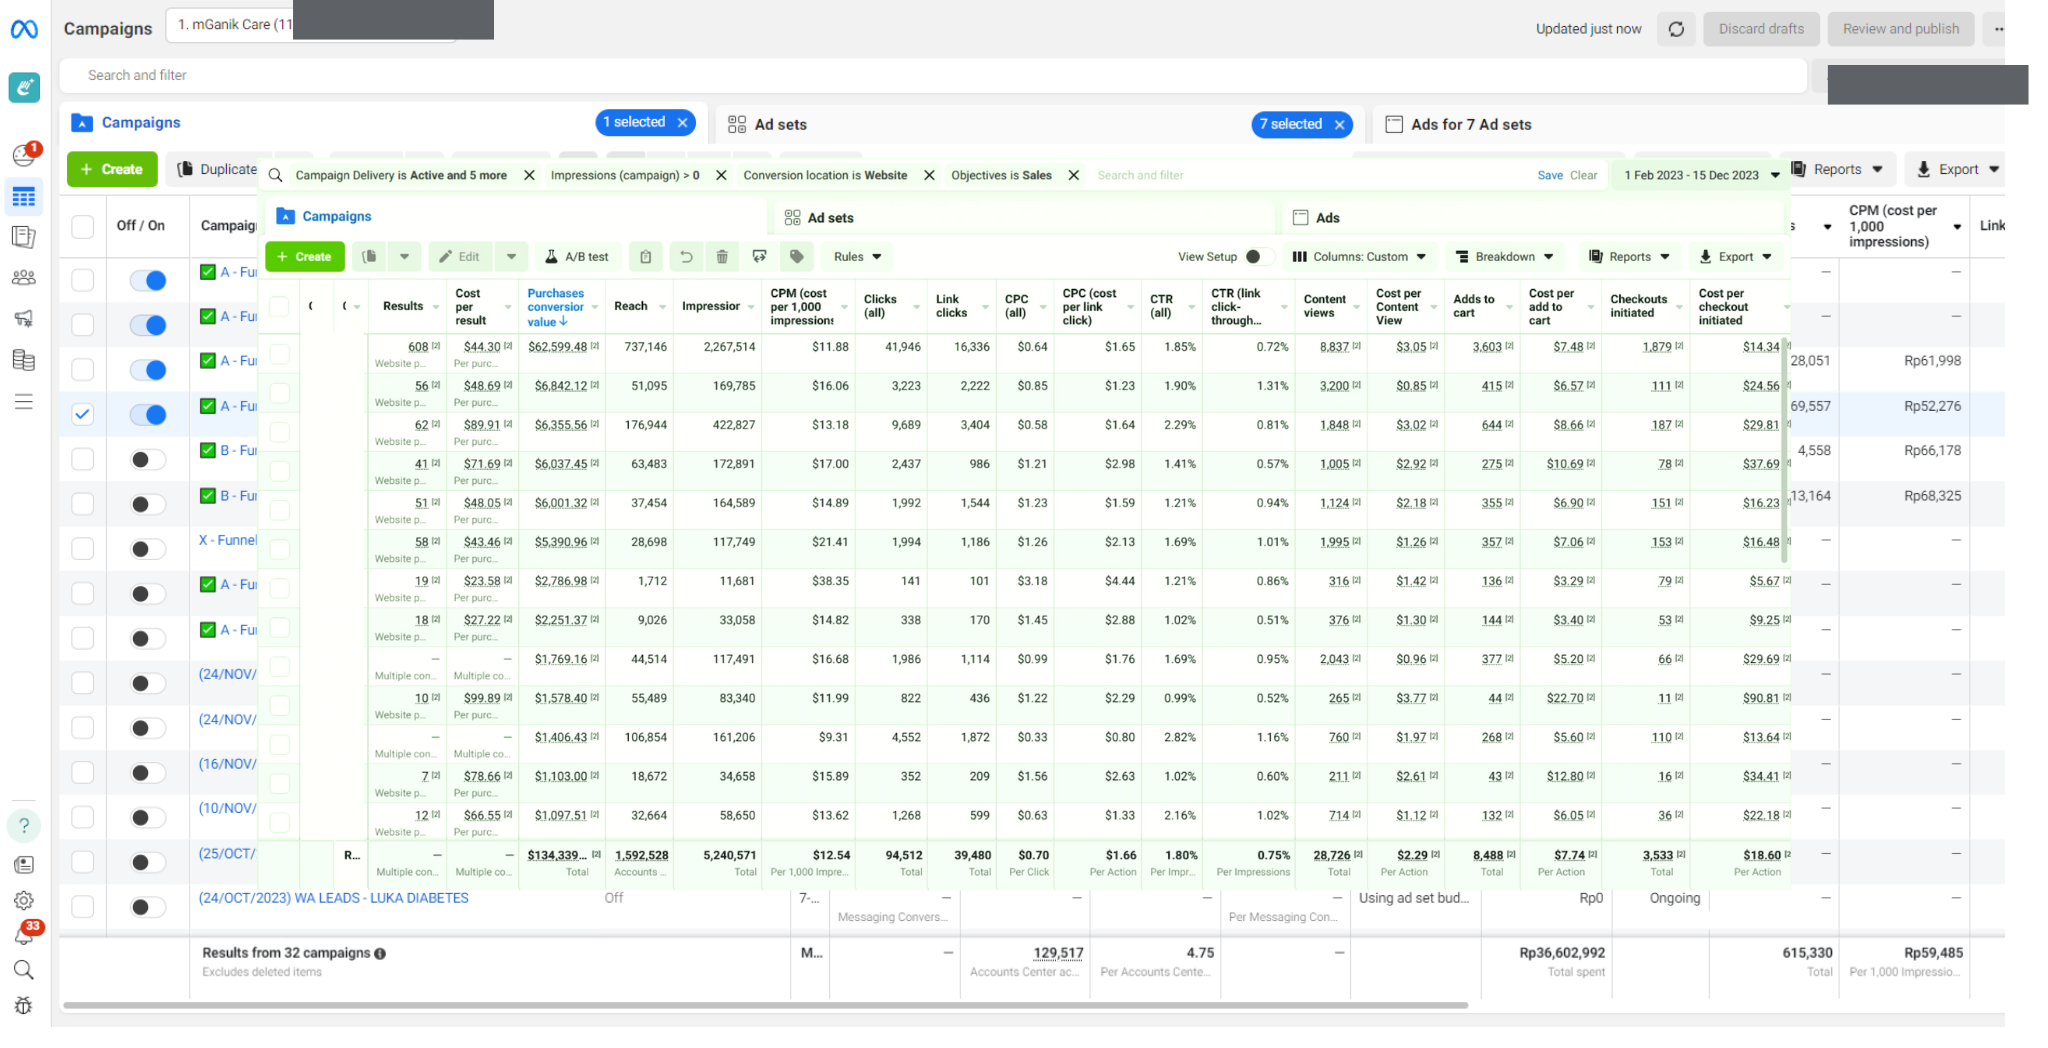Click the trash delete icon in toolbar
2048x1048 pixels.
(721, 257)
